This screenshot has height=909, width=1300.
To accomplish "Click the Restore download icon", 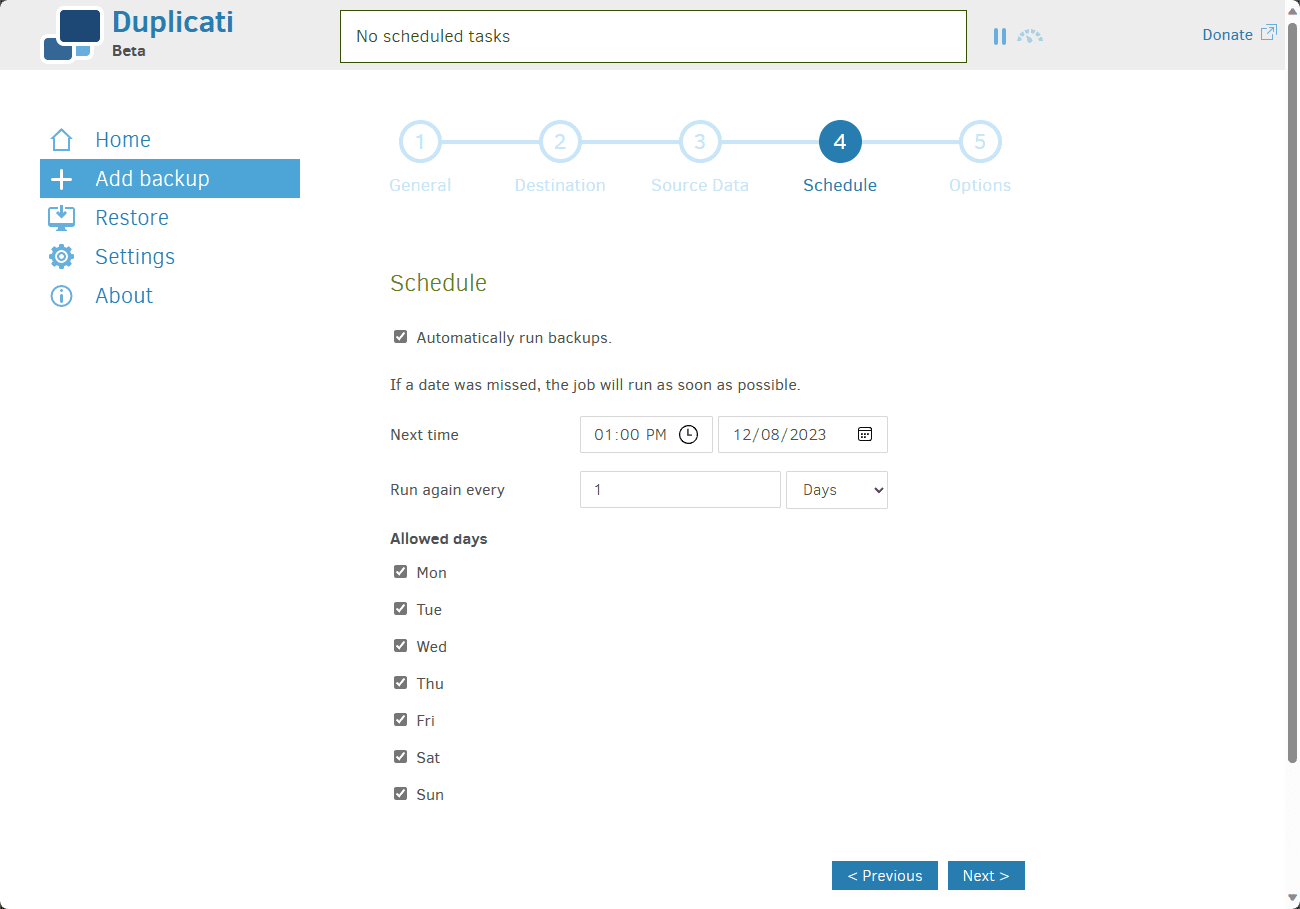I will pyautogui.click(x=62, y=218).
